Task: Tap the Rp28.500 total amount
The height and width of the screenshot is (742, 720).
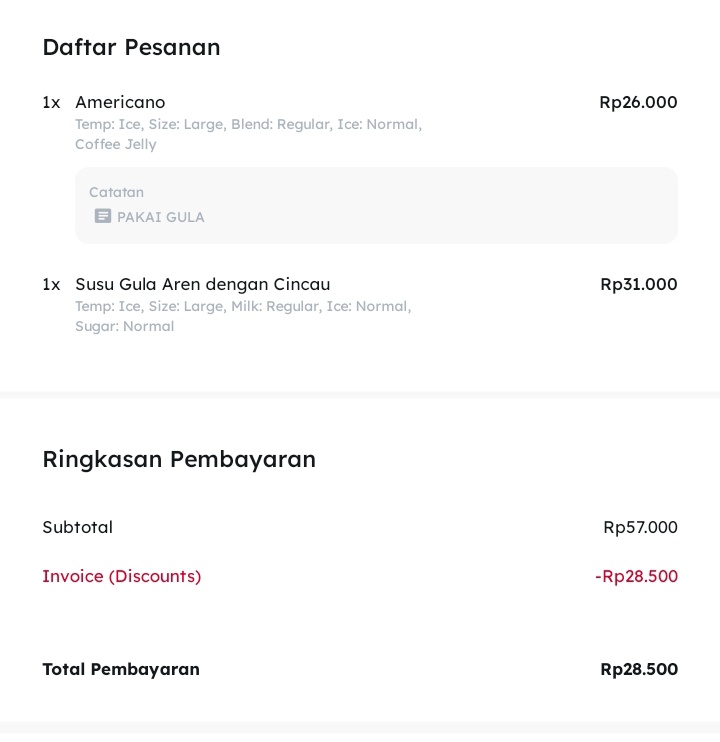Action: 638,669
